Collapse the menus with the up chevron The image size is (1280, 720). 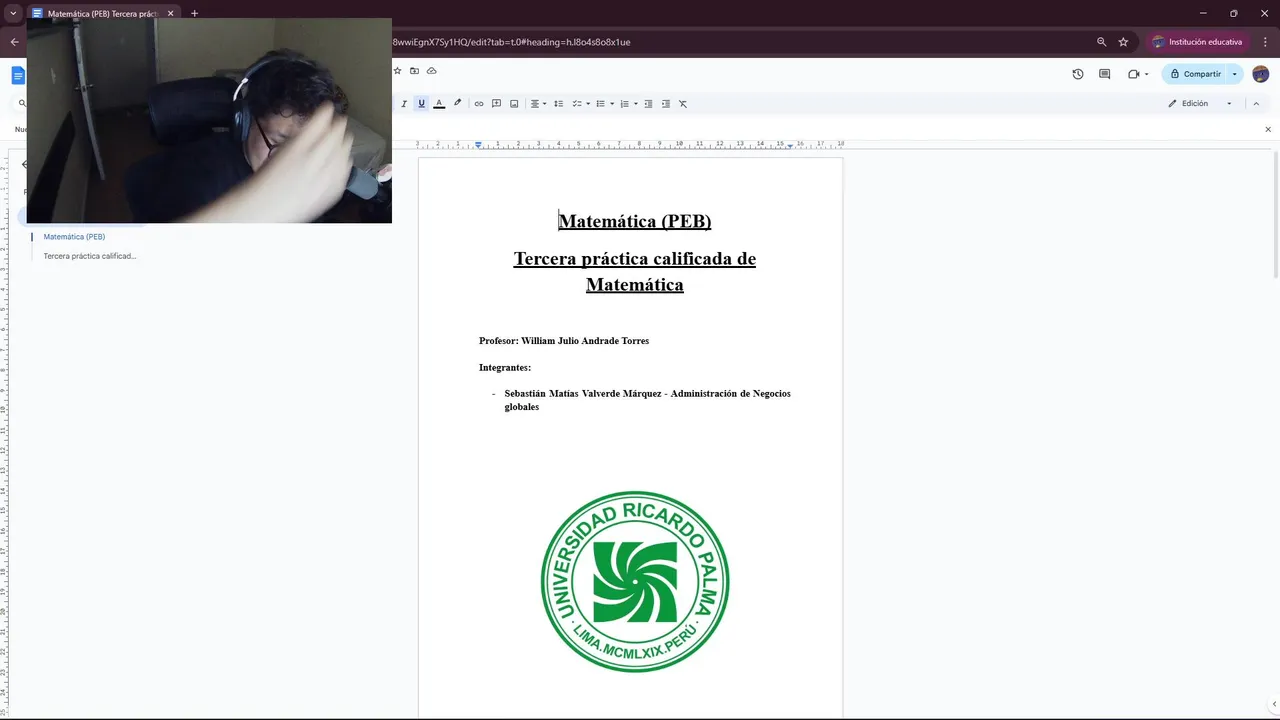[1257, 104]
